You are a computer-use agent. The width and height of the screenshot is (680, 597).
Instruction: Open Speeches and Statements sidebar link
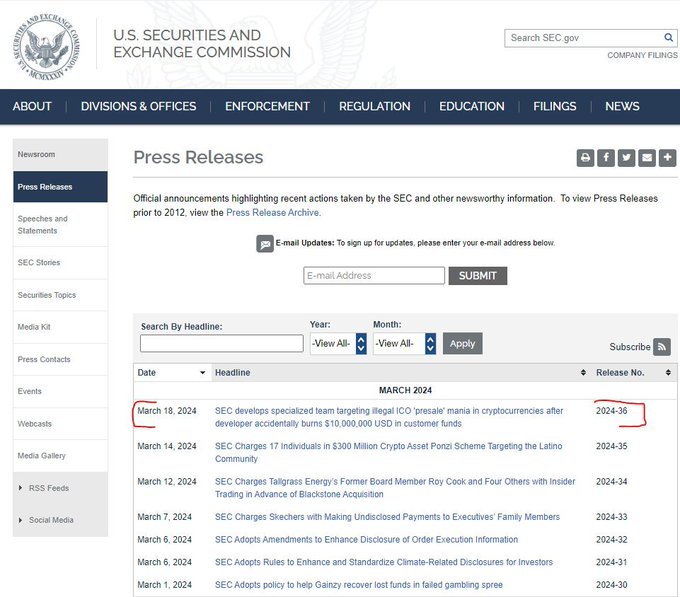click(60, 225)
